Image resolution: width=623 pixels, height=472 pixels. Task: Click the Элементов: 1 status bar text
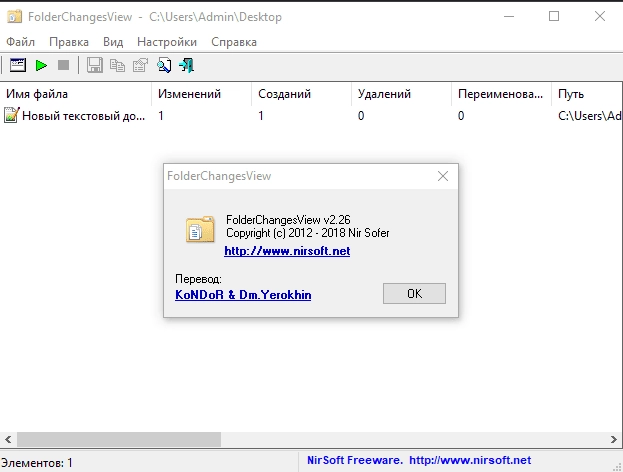(37, 463)
